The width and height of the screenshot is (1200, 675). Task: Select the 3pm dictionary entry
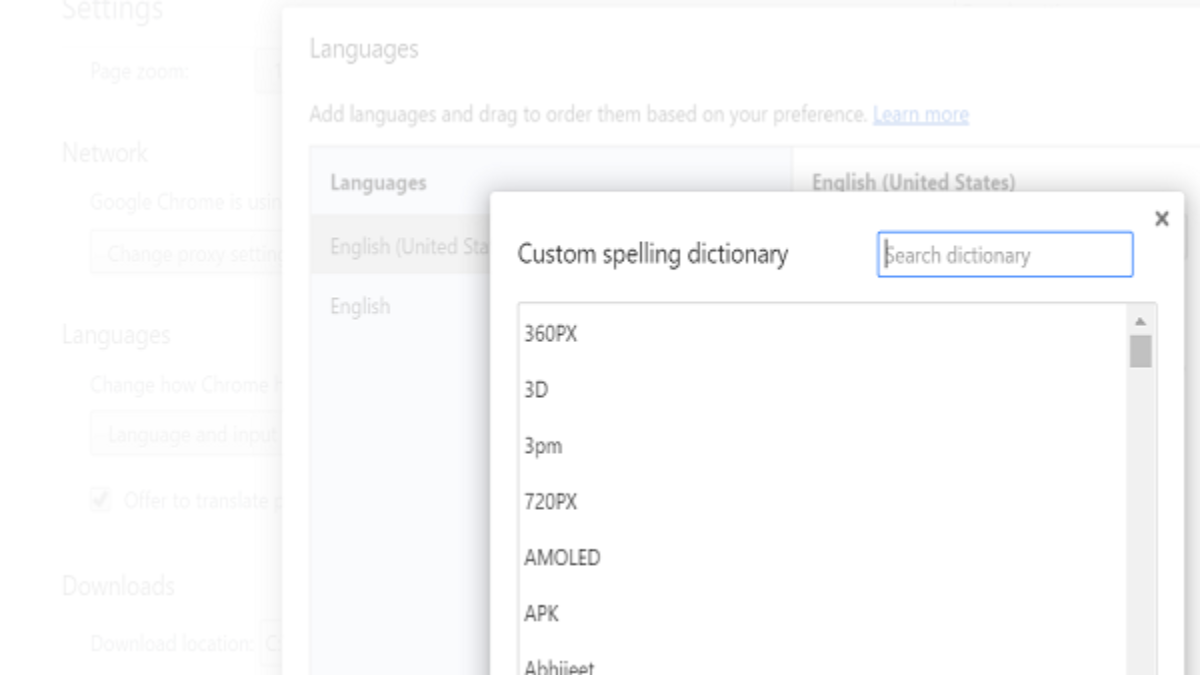[543, 446]
